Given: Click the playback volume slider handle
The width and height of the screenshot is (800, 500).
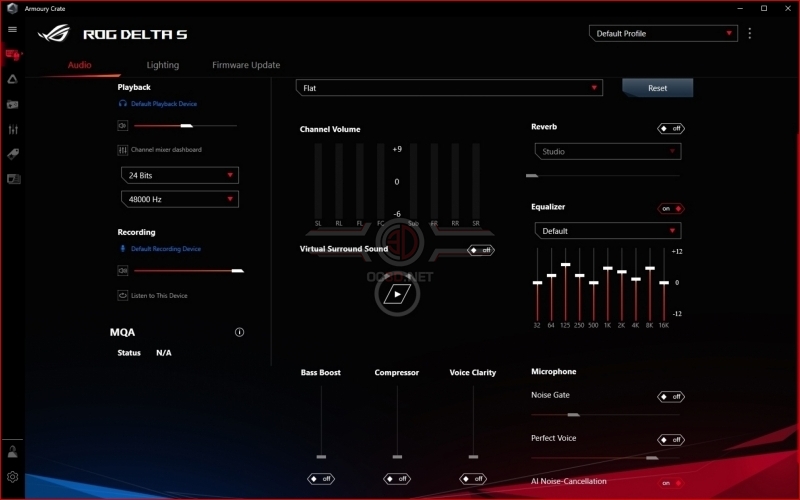Looking at the screenshot, I should tap(187, 126).
